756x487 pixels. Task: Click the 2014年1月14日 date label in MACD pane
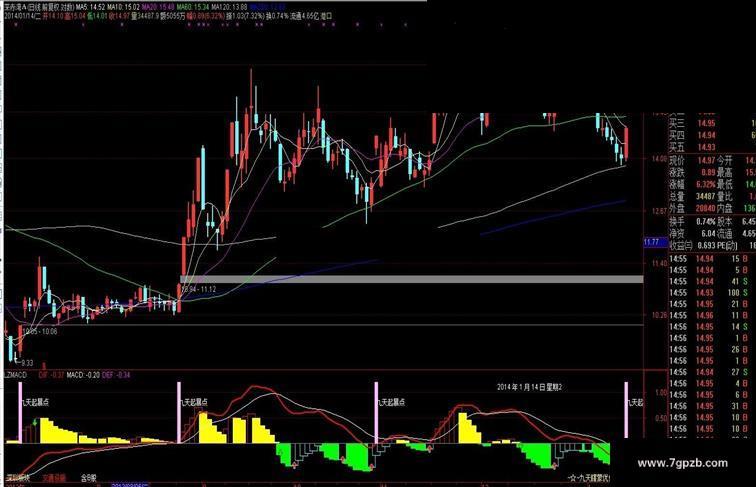(x=530, y=387)
